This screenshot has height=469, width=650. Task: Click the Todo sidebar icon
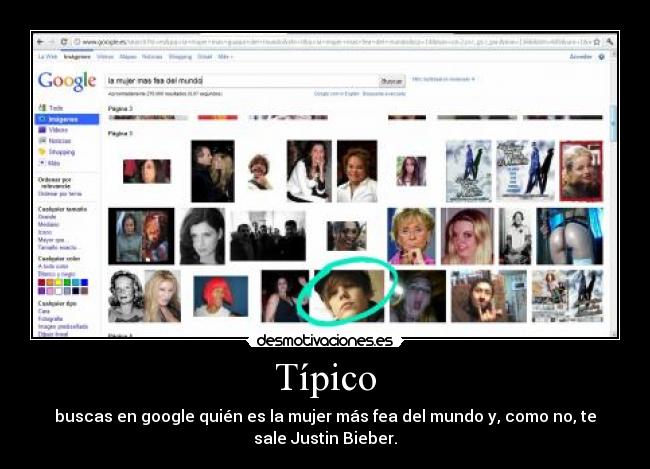coord(42,108)
